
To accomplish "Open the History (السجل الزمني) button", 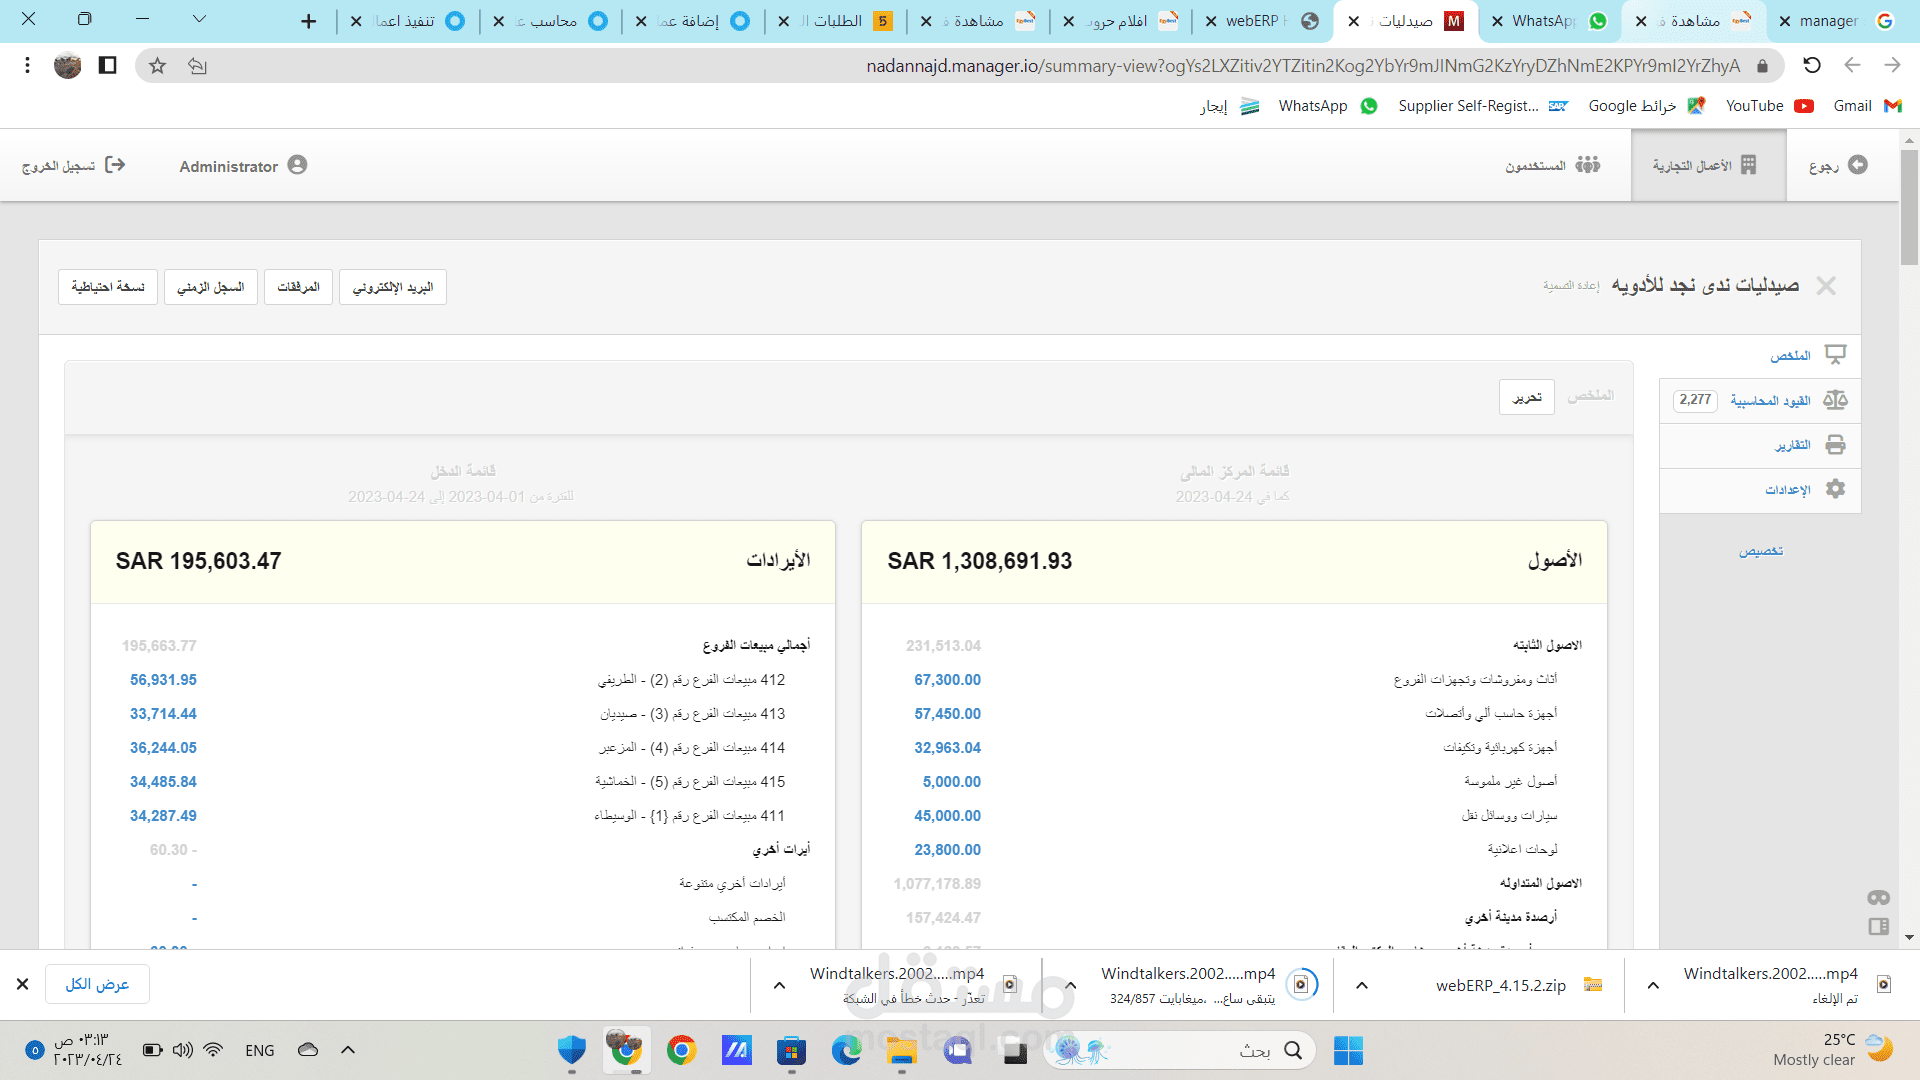I will coord(211,287).
